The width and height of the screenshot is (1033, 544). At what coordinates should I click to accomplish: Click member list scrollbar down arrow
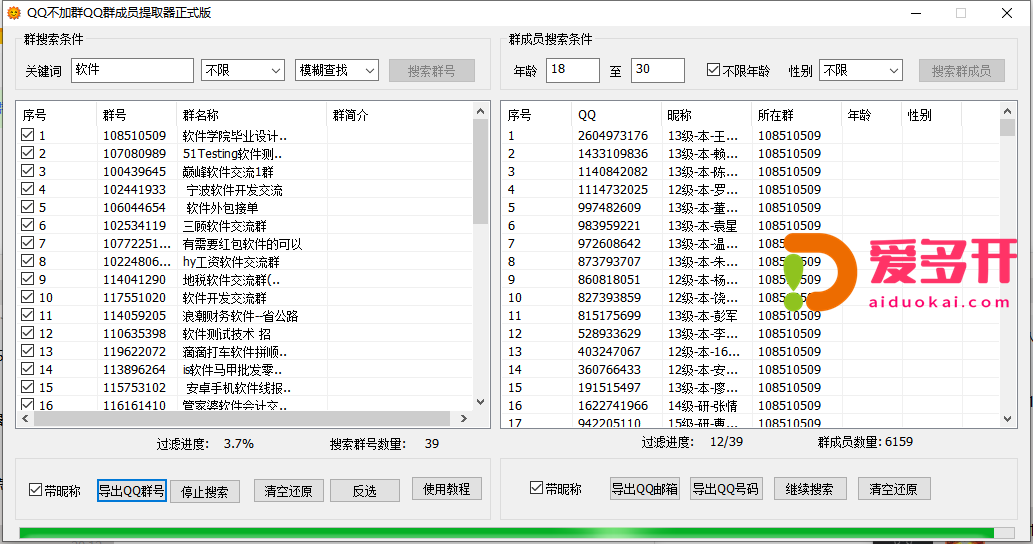(1007, 418)
